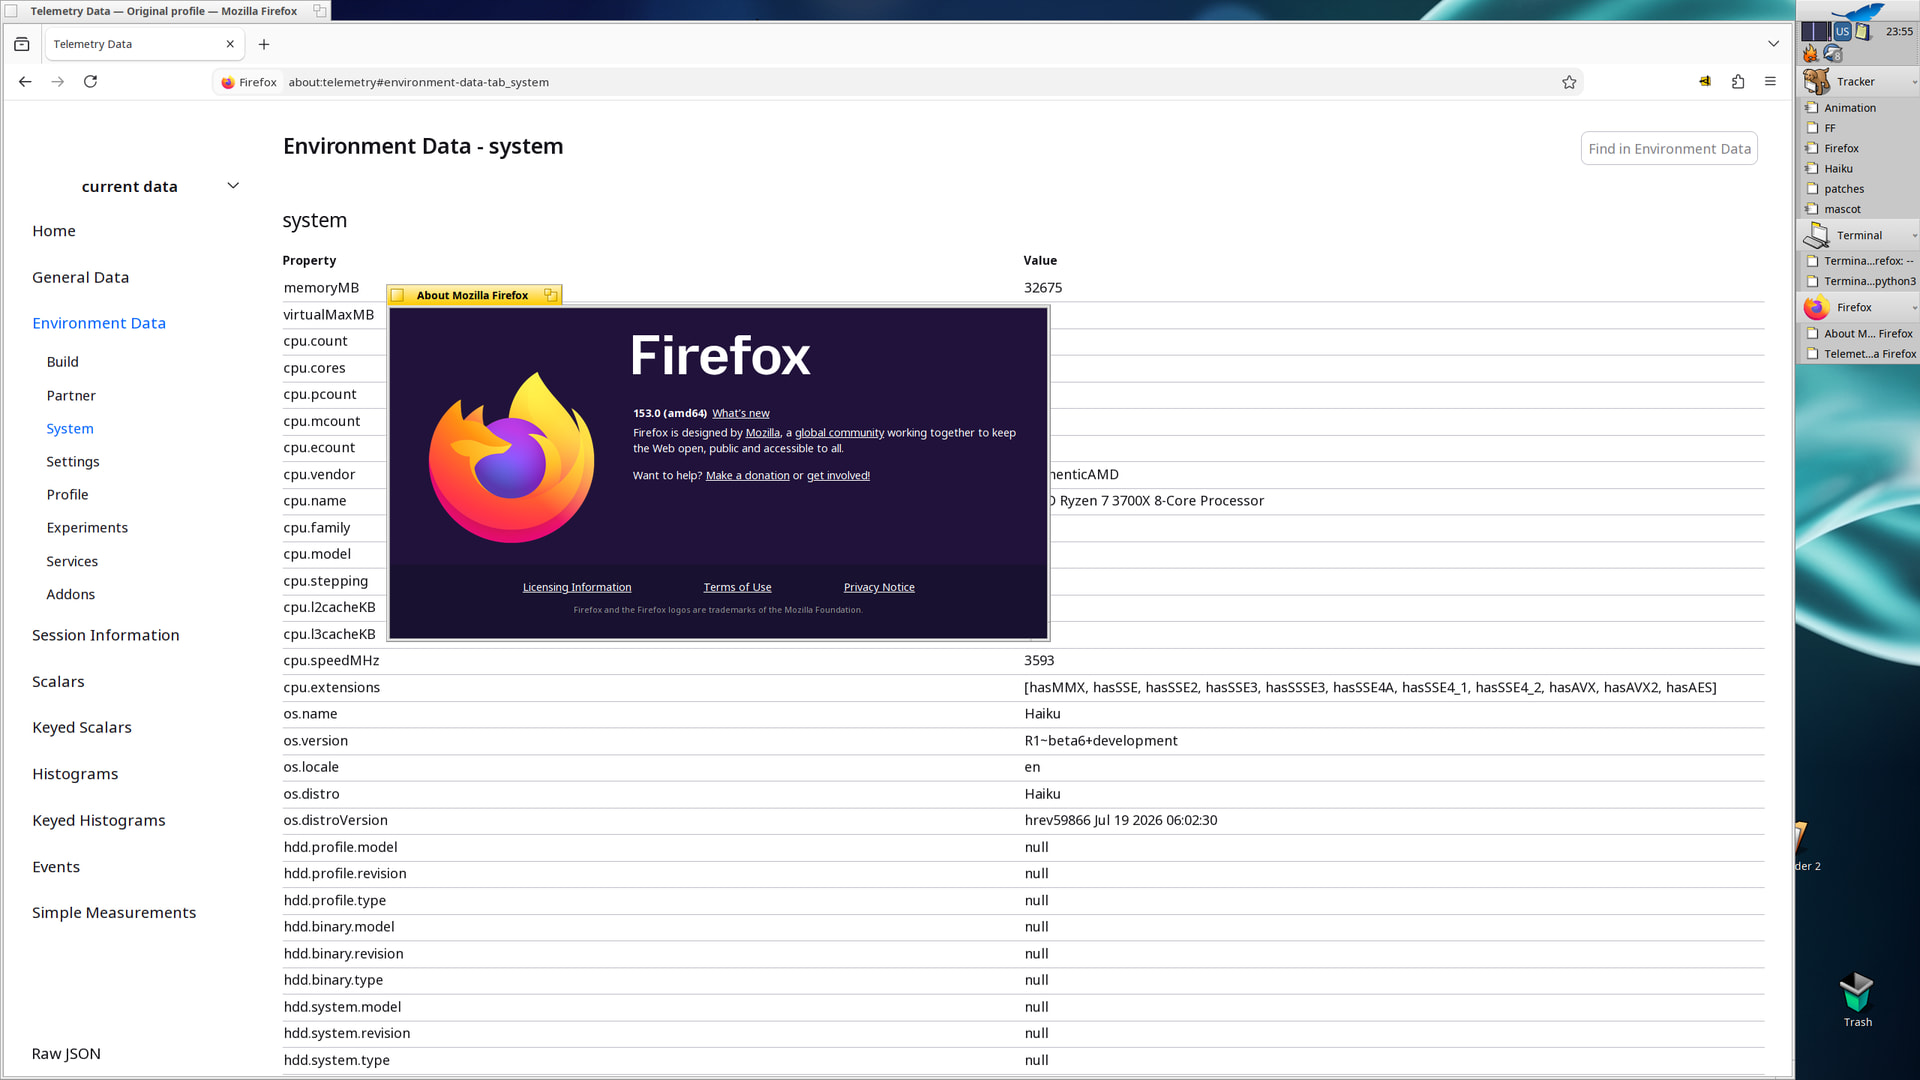Go back one page in Firefox
The width and height of the screenshot is (1920, 1080).
point(25,82)
